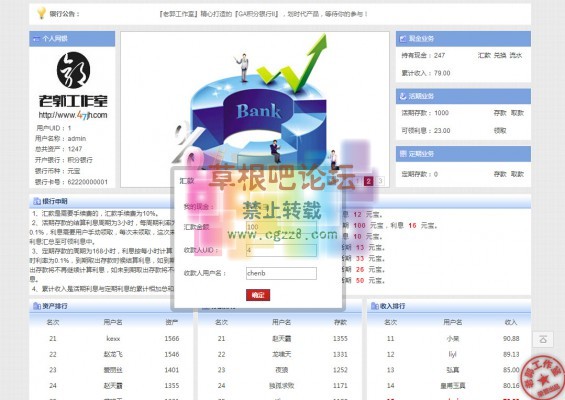Click the 银行卡号：62220000001 line
The width and height of the screenshot is (565, 400).
point(71,182)
